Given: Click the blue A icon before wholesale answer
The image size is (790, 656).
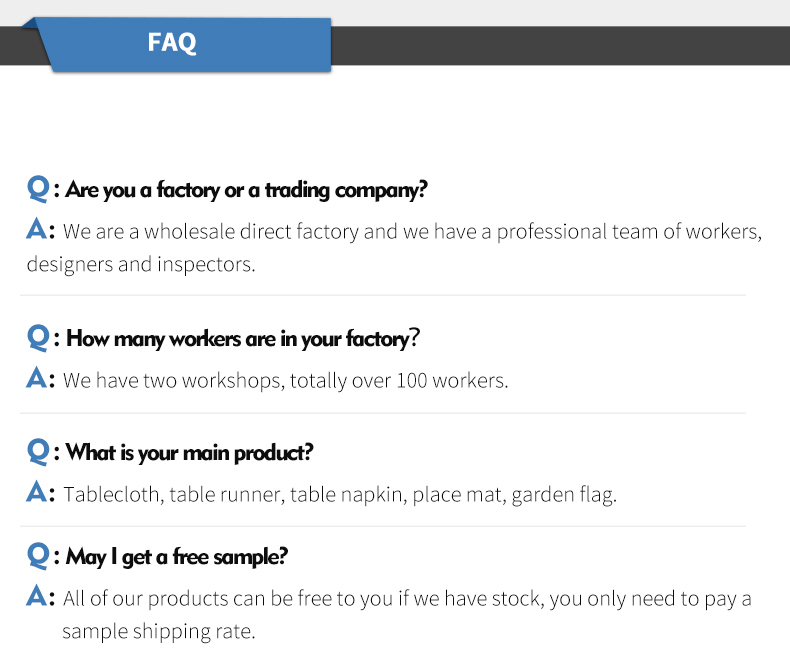Looking at the screenshot, I should click(37, 229).
